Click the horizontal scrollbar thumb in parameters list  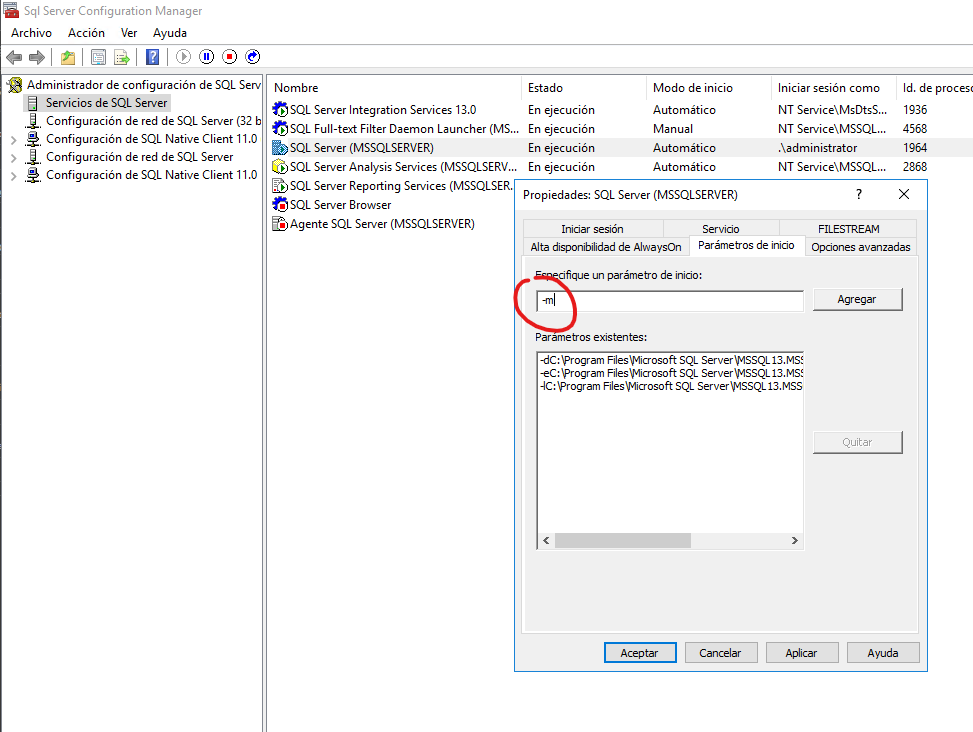point(623,540)
